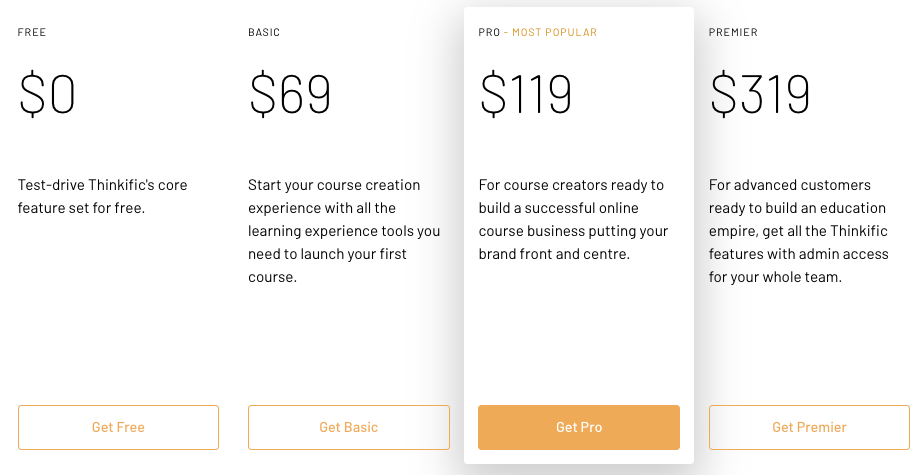Click the Get Free button
The image size is (917, 475).
pos(118,427)
